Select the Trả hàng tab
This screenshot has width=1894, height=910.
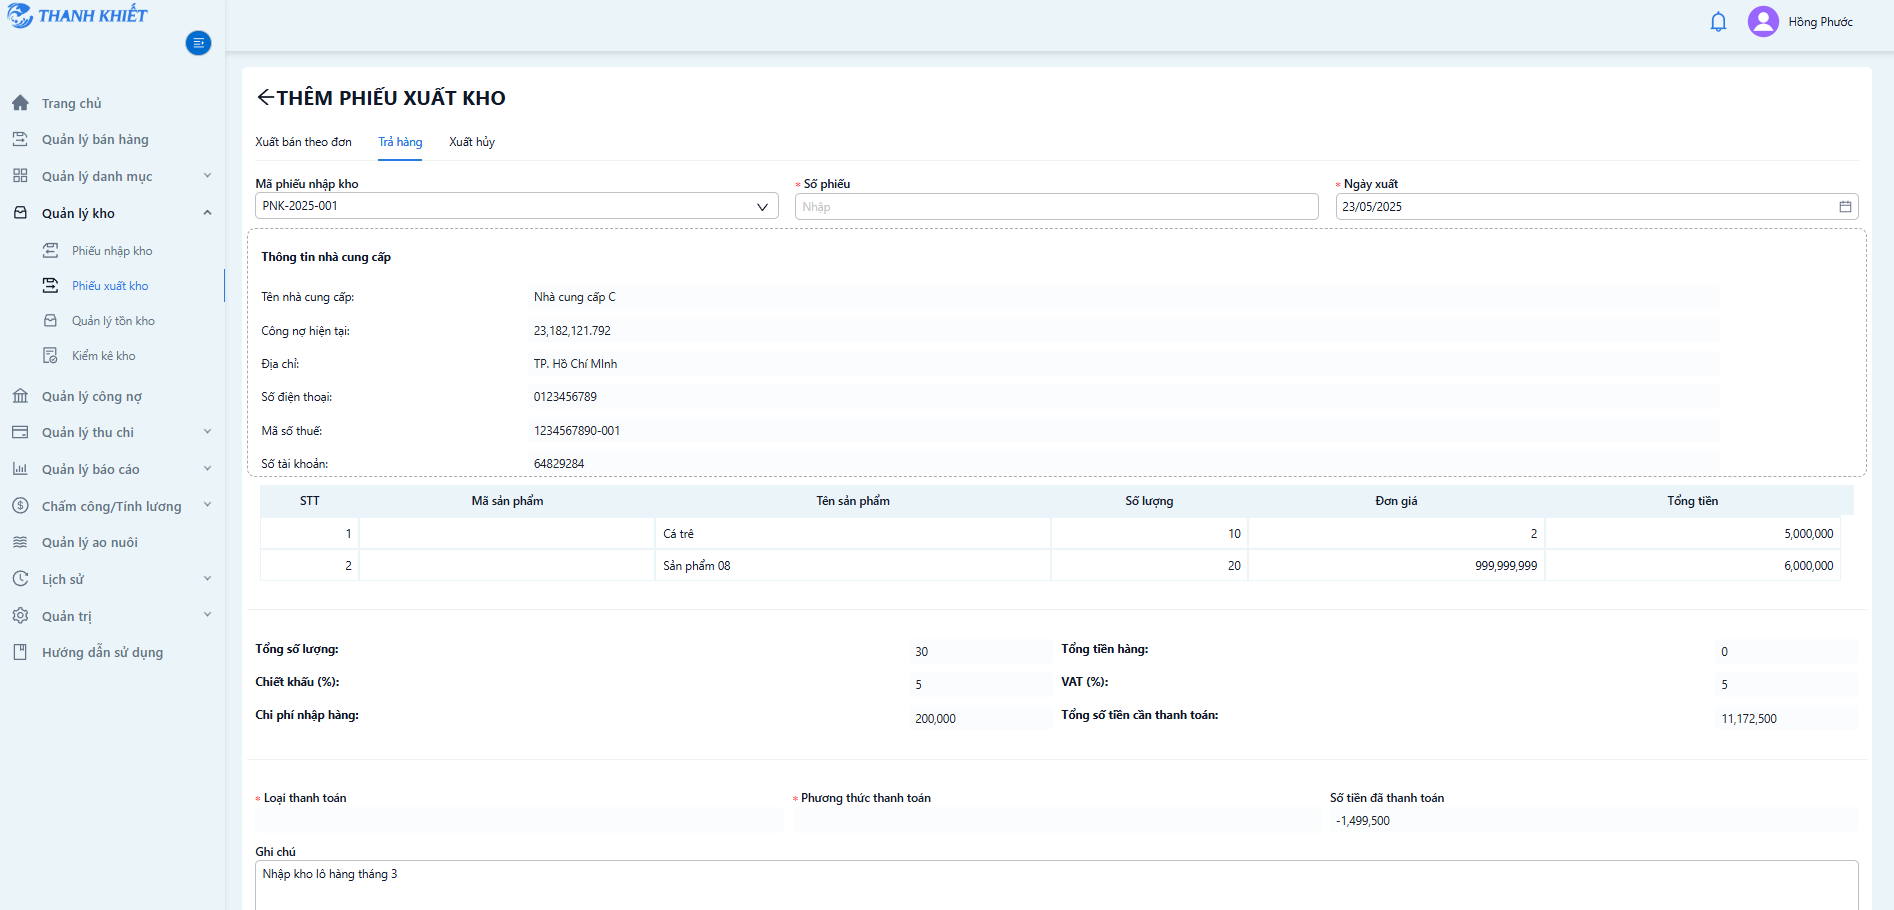click(400, 142)
